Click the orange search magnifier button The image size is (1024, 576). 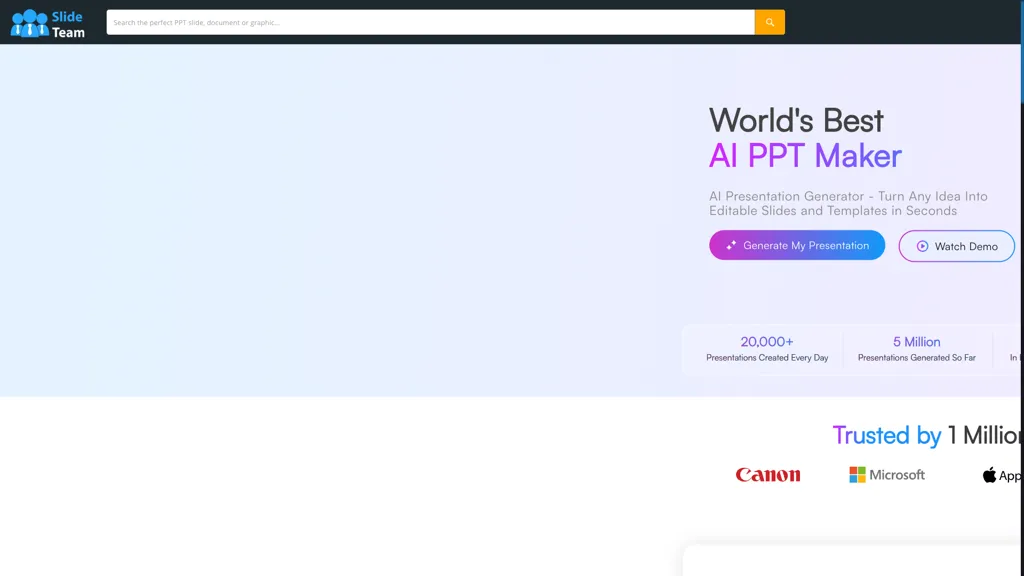[769, 22]
